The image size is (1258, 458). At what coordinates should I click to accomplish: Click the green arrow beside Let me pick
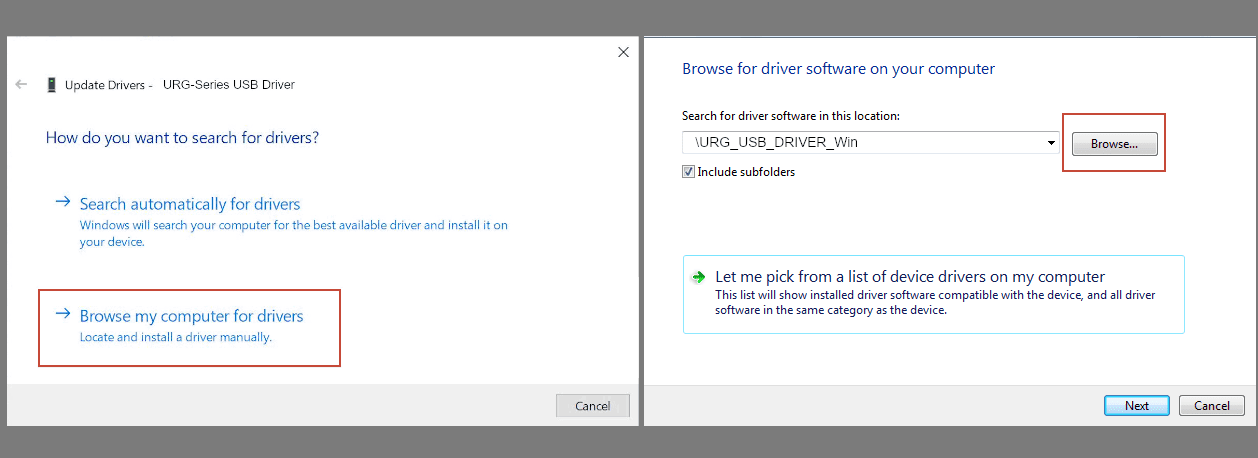pyautogui.click(x=700, y=277)
